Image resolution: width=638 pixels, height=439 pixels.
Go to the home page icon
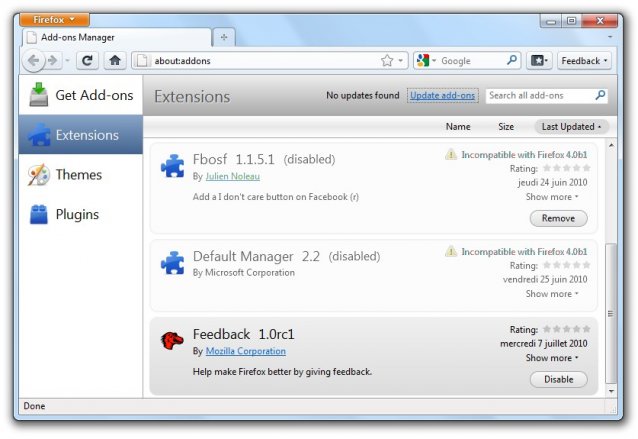(x=115, y=61)
